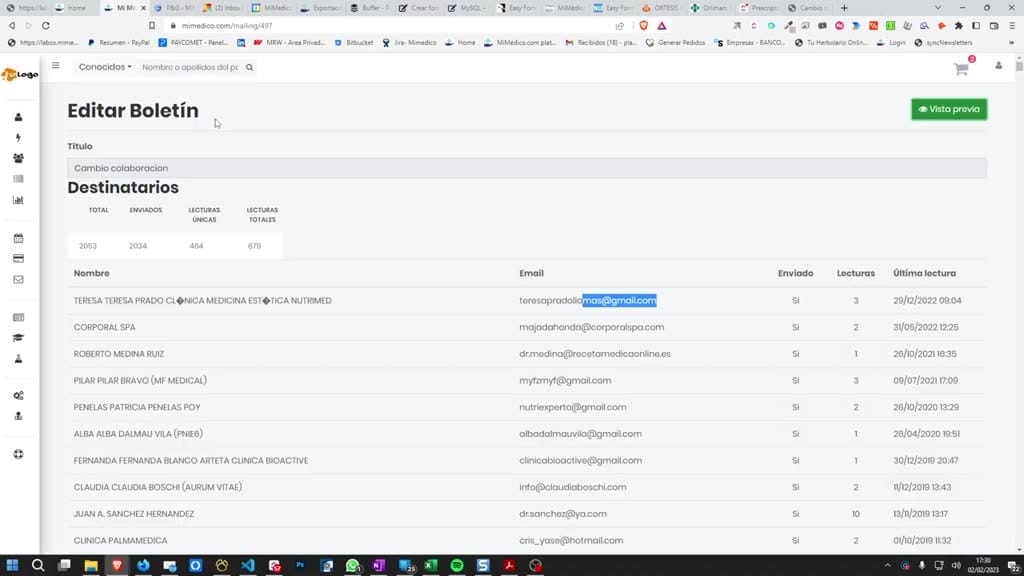This screenshot has height=576, width=1024.
Task: Open the user account icon at top right
Action: pos(999,66)
